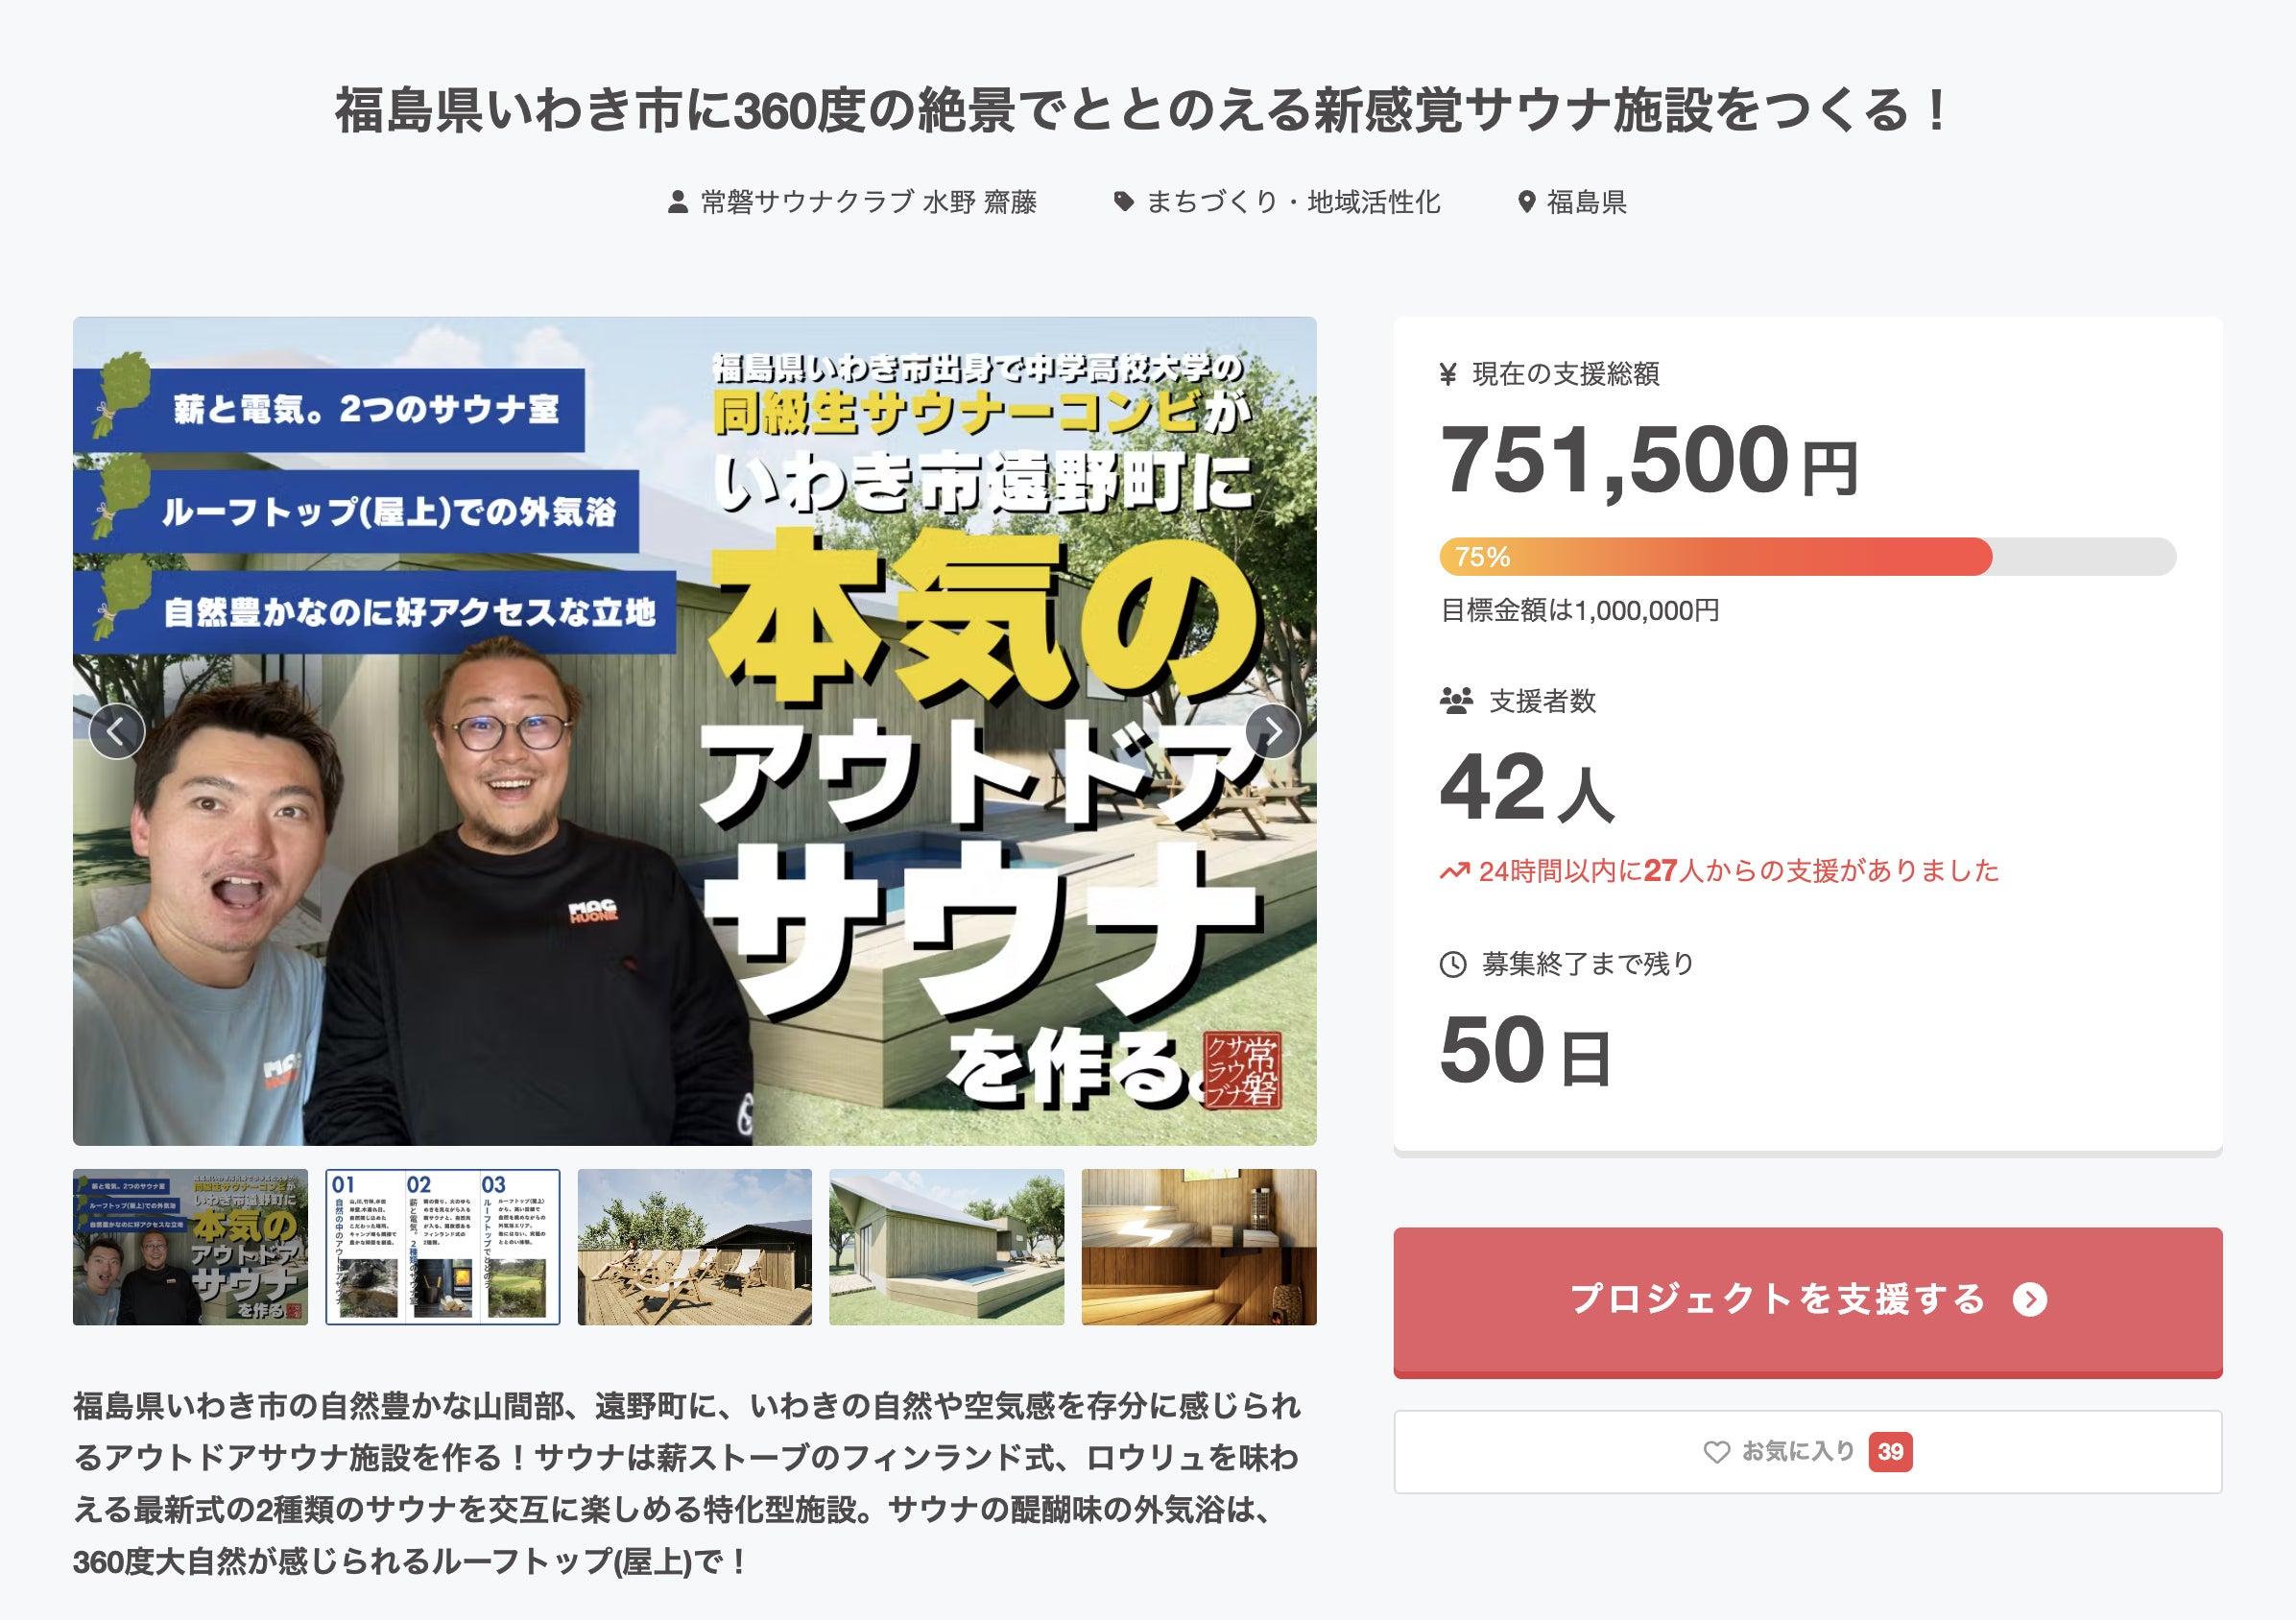This screenshot has width=2296, height=1620.
Task: Select the sauna interior wooden bench thumbnail
Action: coord(1199,1247)
